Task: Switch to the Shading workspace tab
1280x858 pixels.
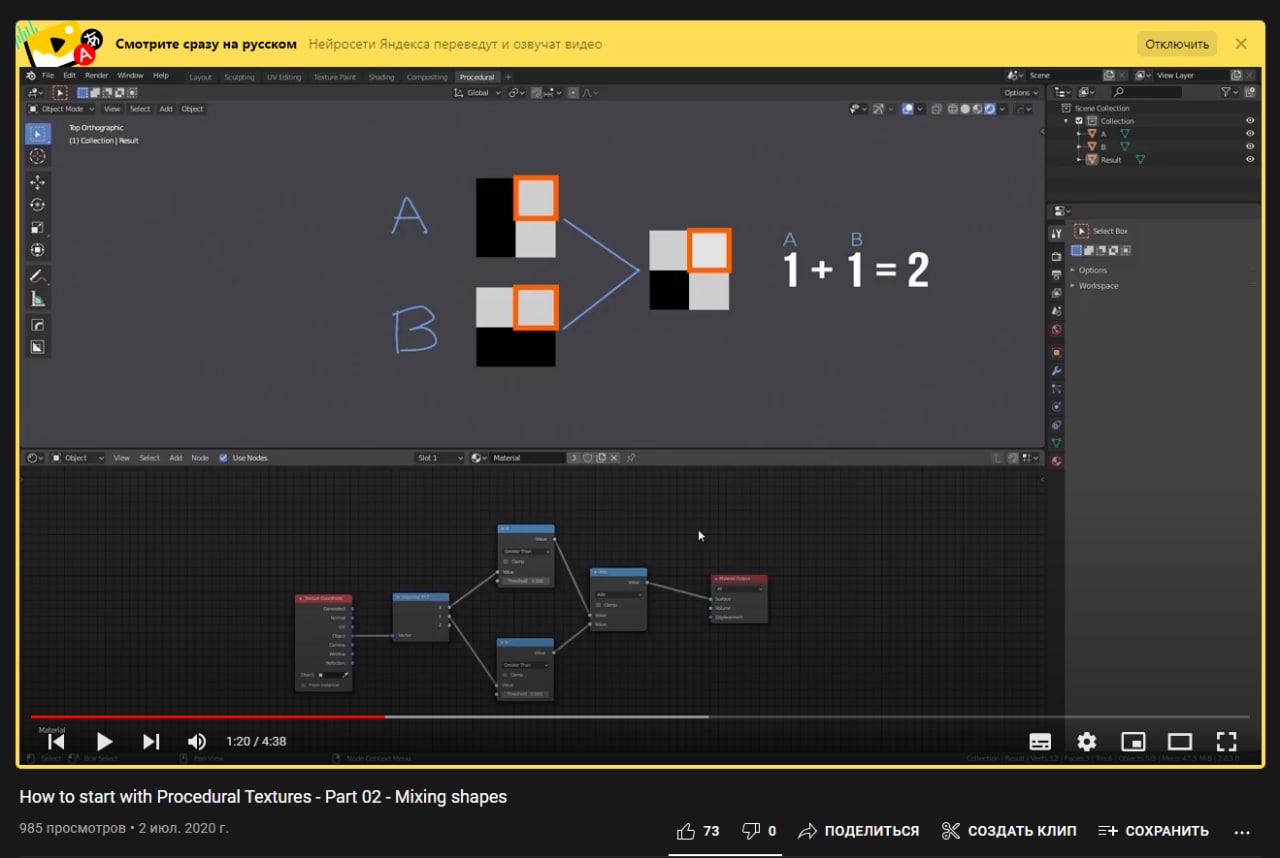Action: pos(381,77)
